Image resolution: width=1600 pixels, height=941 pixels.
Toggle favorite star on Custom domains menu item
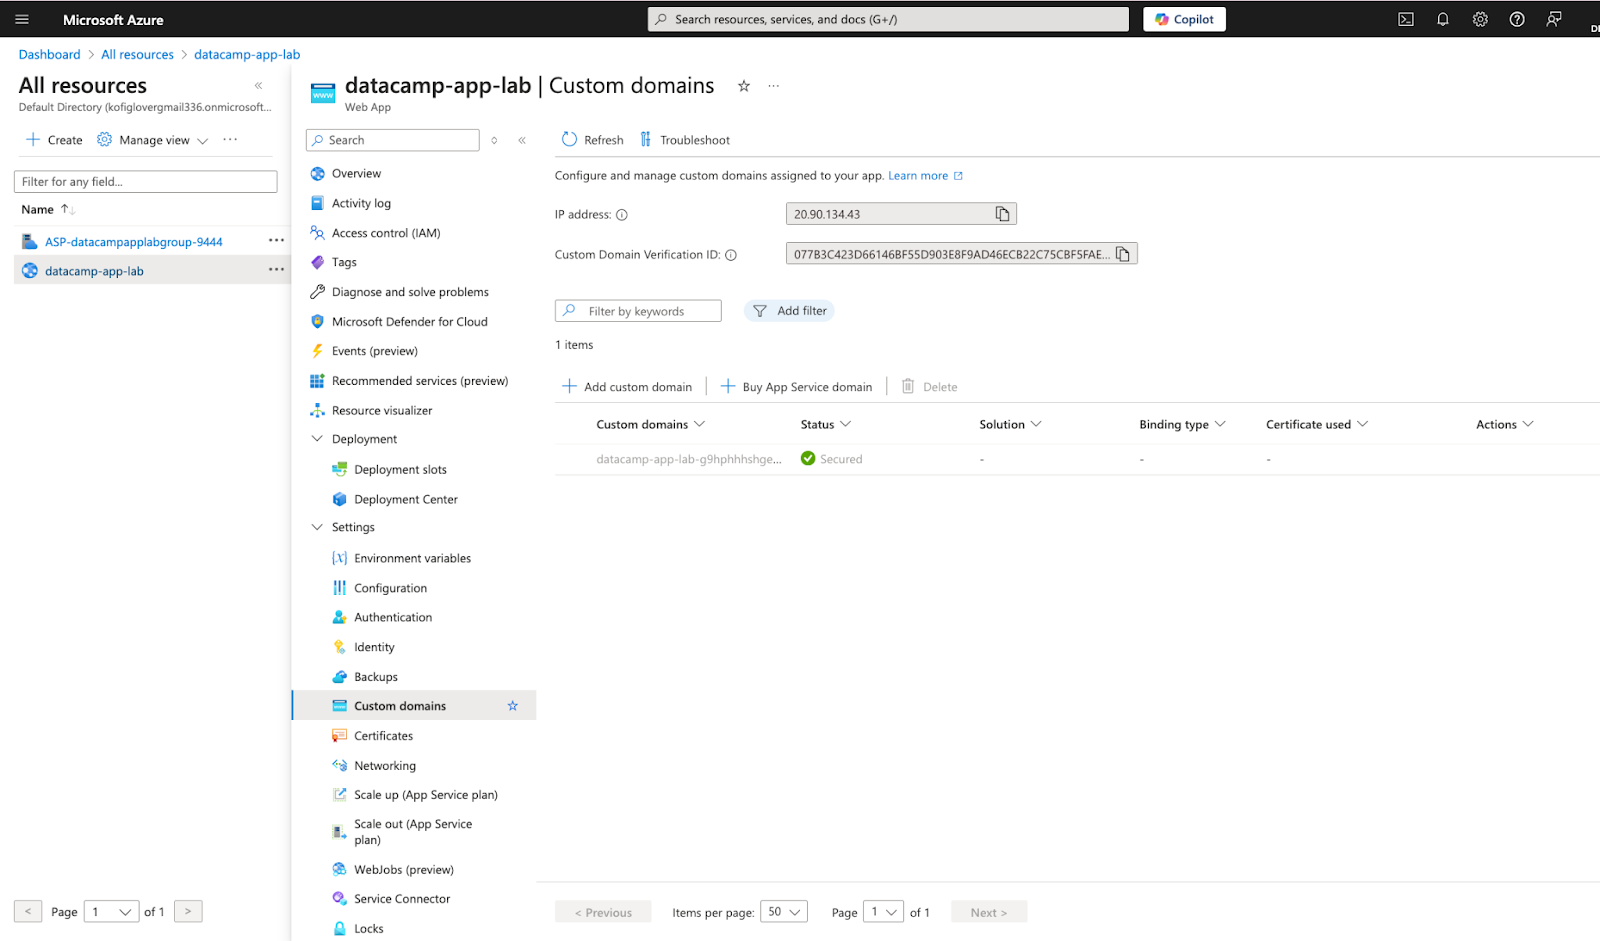point(513,706)
